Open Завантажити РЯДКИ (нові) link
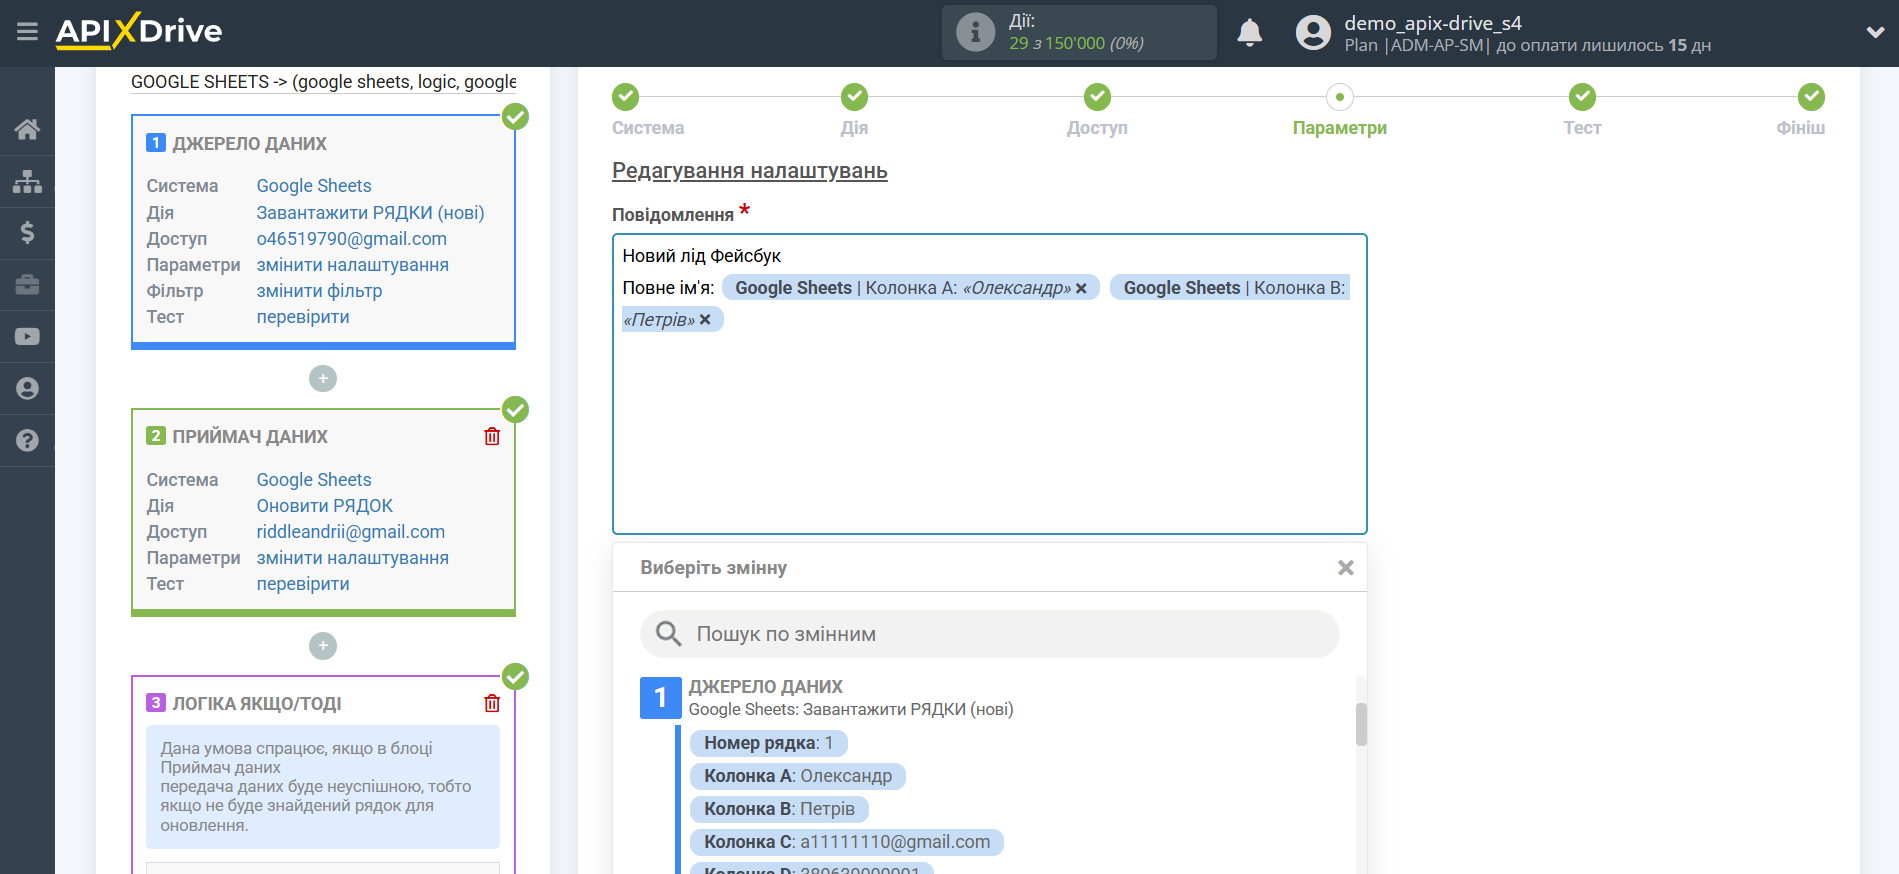The width and height of the screenshot is (1899, 874). (x=370, y=213)
